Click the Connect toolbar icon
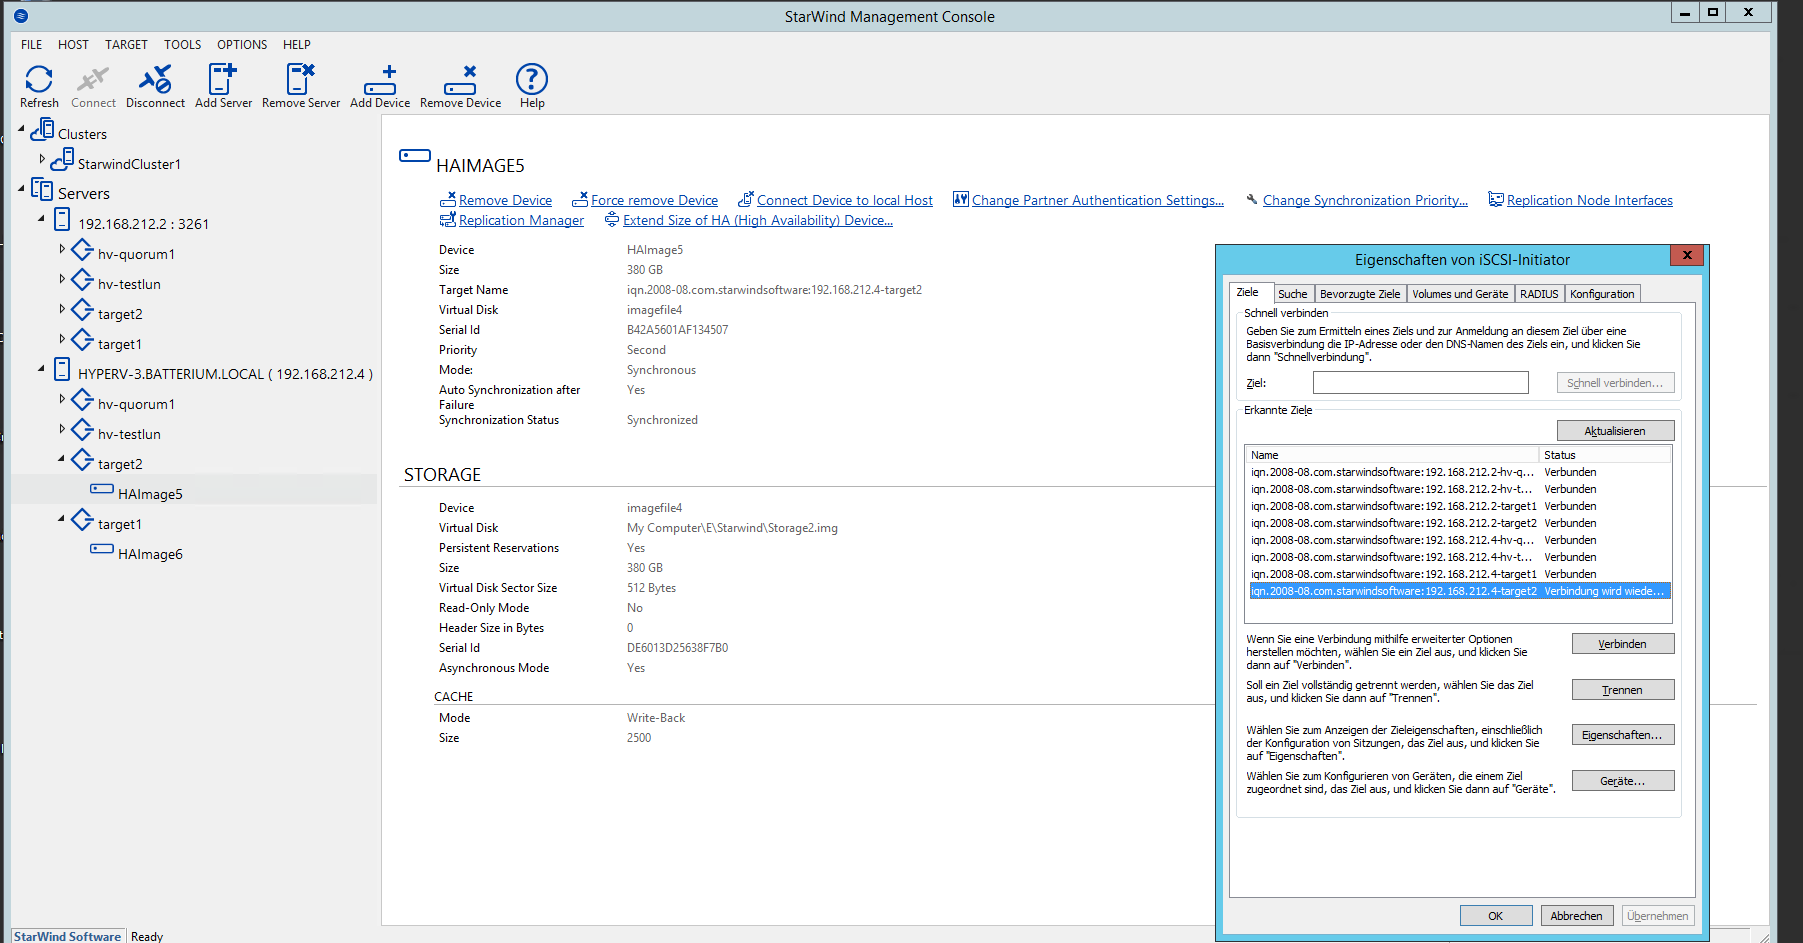Image resolution: width=1803 pixels, height=943 pixels. pyautogui.click(x=93, y=79)
